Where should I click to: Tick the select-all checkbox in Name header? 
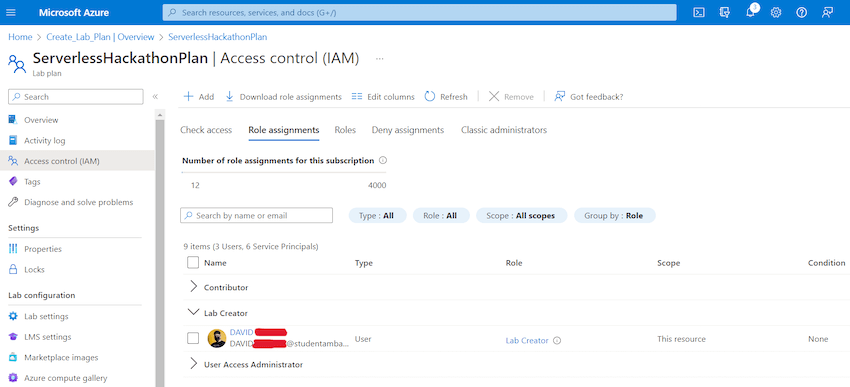click(193, 262)
